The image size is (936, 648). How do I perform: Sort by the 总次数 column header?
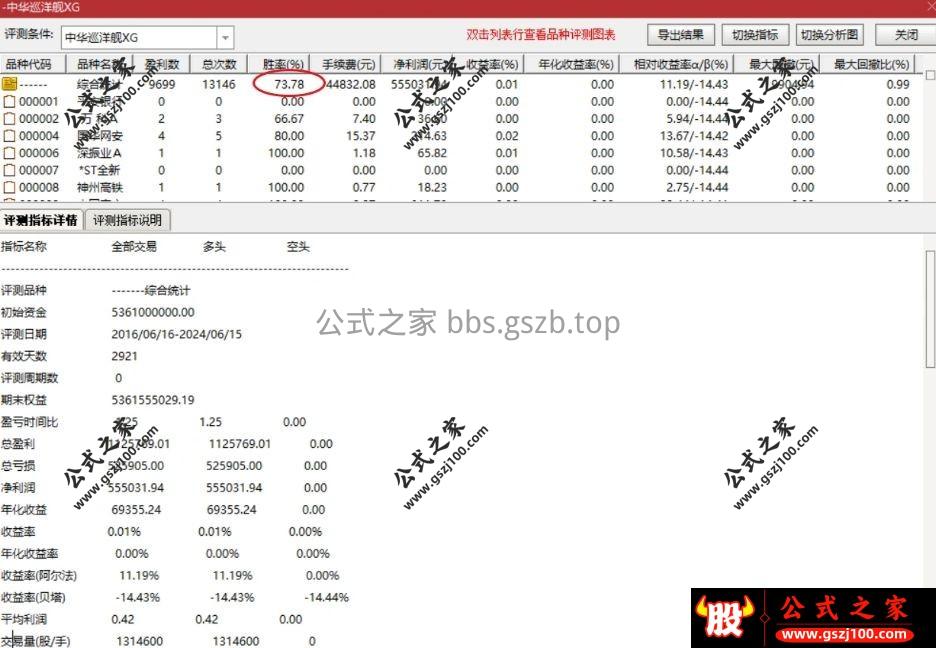click(219, 64)
